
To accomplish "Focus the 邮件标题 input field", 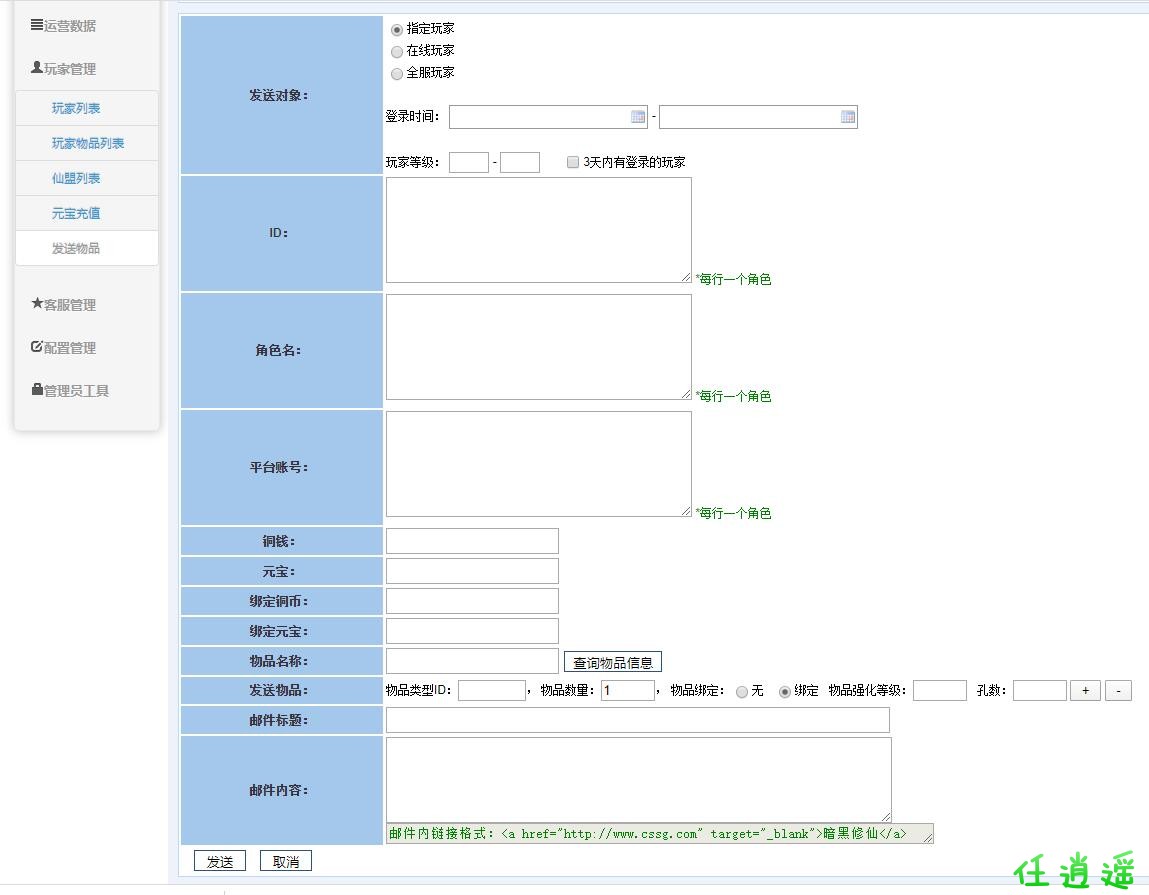I will (x=638, y=720).
